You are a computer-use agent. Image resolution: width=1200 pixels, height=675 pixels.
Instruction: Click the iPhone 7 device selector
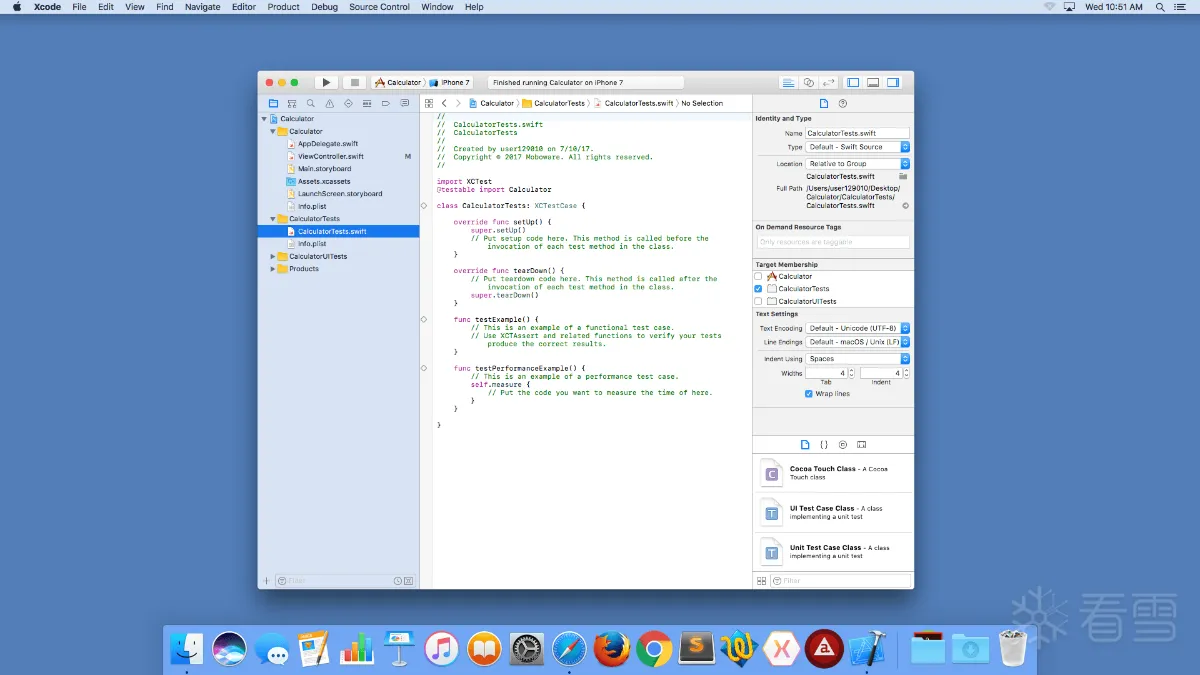coord(454,83)
